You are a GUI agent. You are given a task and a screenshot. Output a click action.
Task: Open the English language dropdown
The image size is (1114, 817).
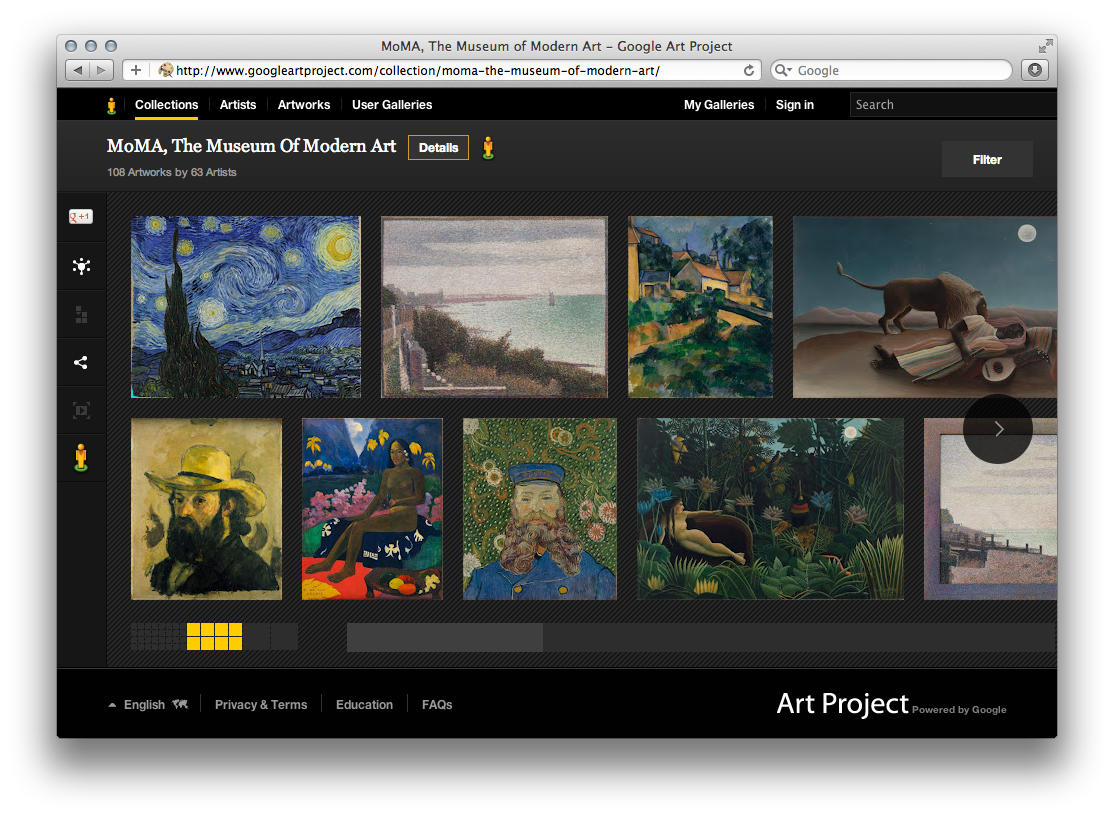(x=144, y=704)
